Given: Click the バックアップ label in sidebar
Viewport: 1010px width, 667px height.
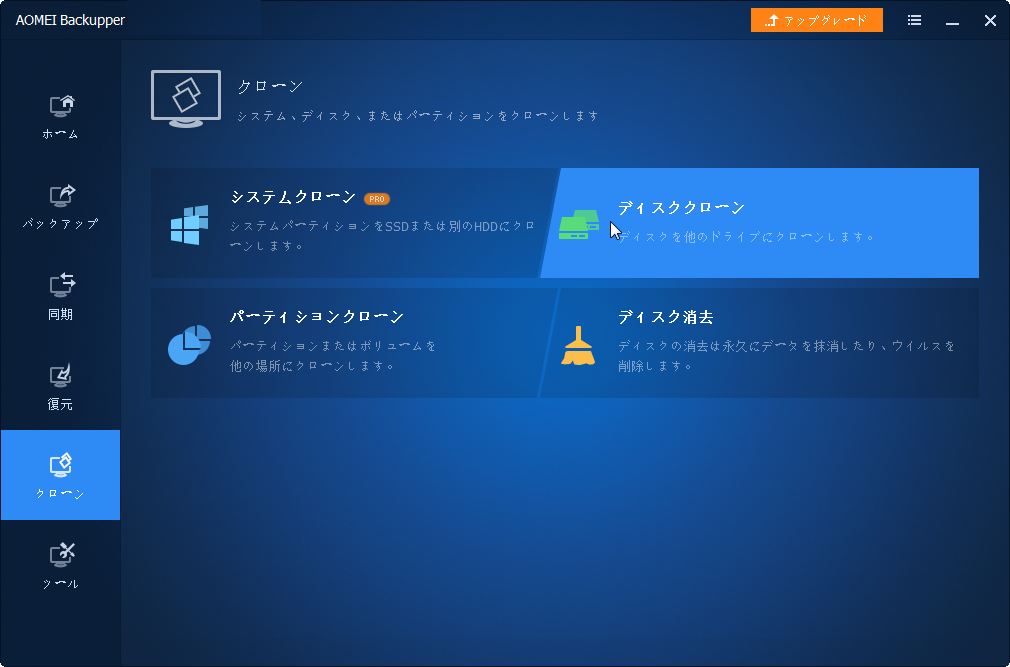Looking at the screenshot, I should click(60, 224).
